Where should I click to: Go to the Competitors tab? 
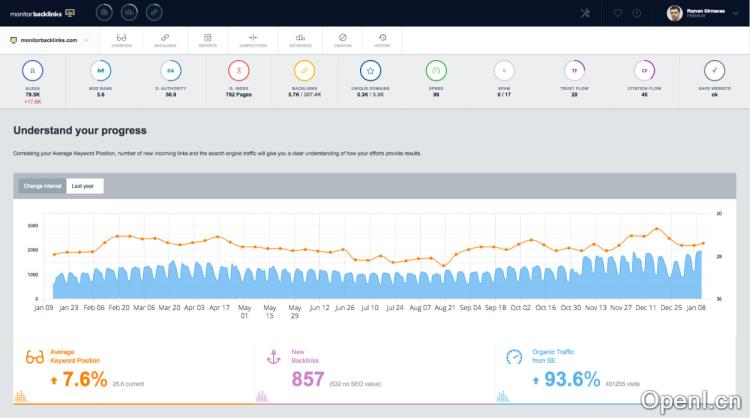click(x=253, y=40)
